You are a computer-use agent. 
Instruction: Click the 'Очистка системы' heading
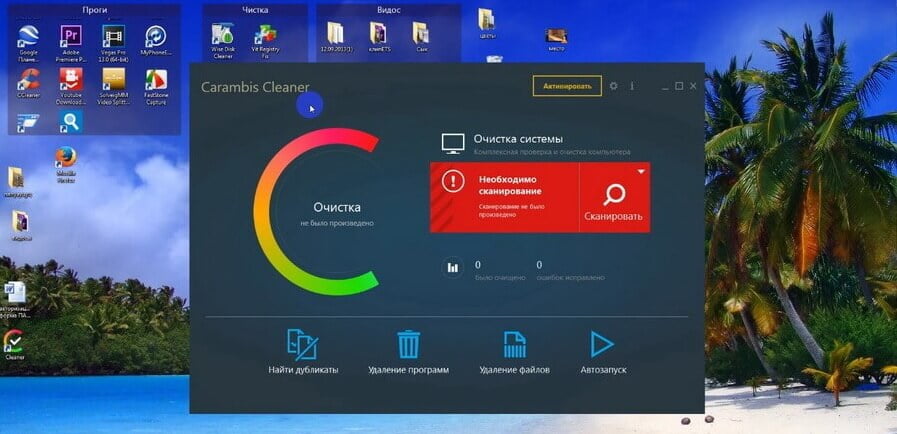tap(518, 138)
